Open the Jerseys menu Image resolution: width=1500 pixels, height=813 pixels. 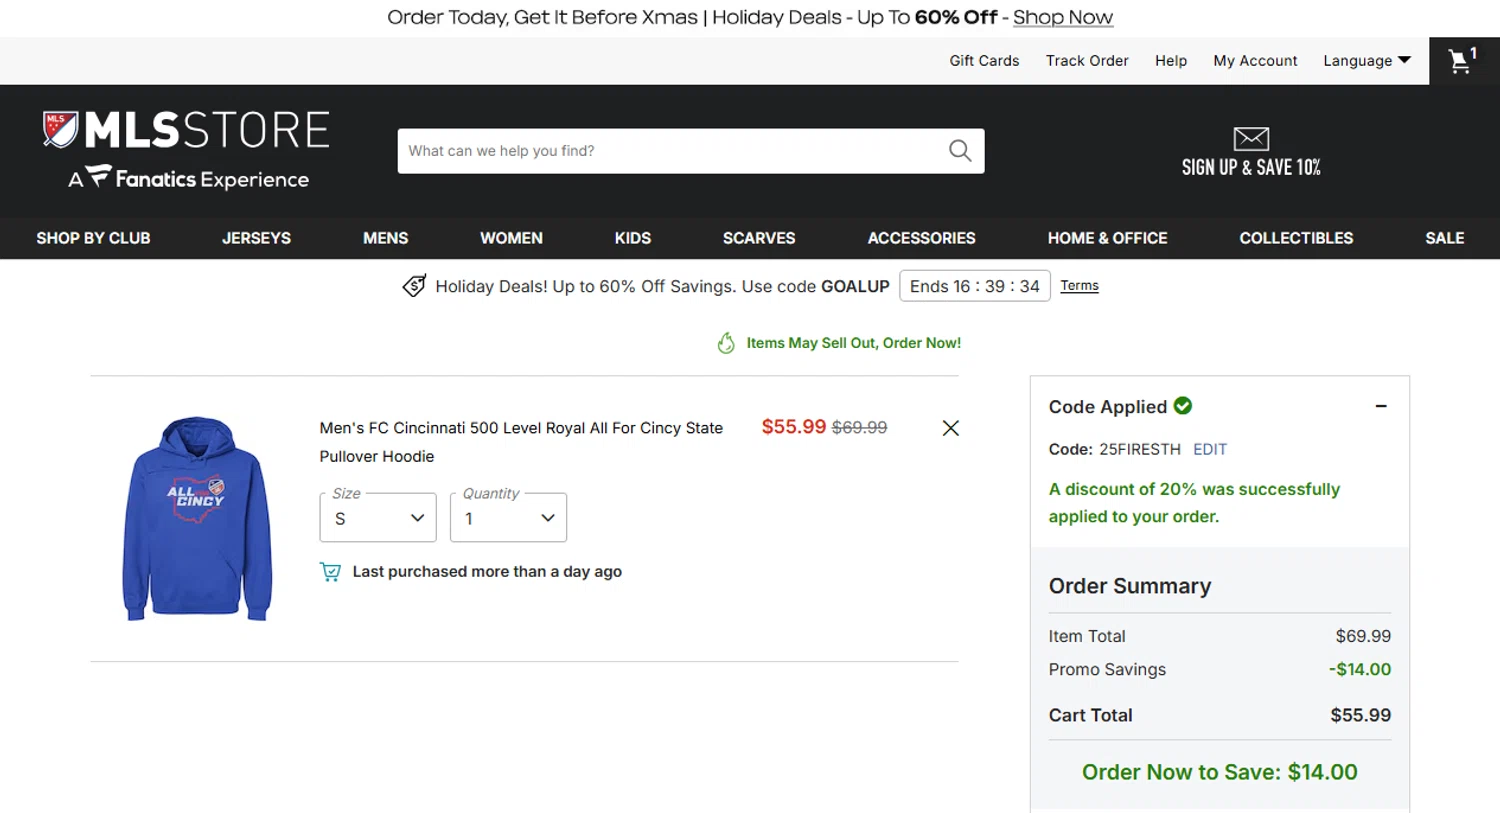[256, 238]
